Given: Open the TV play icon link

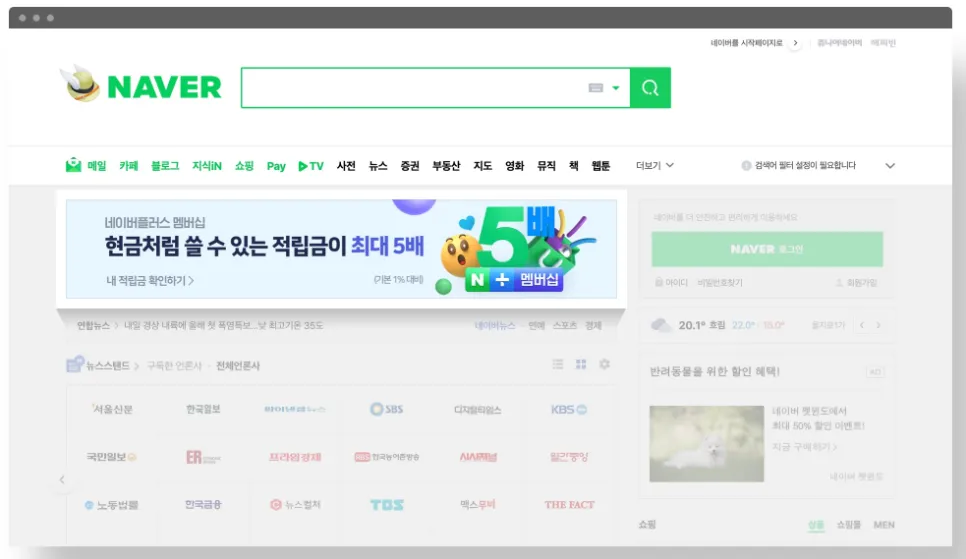Looking at the screenshot, I should tap(310, 166).
